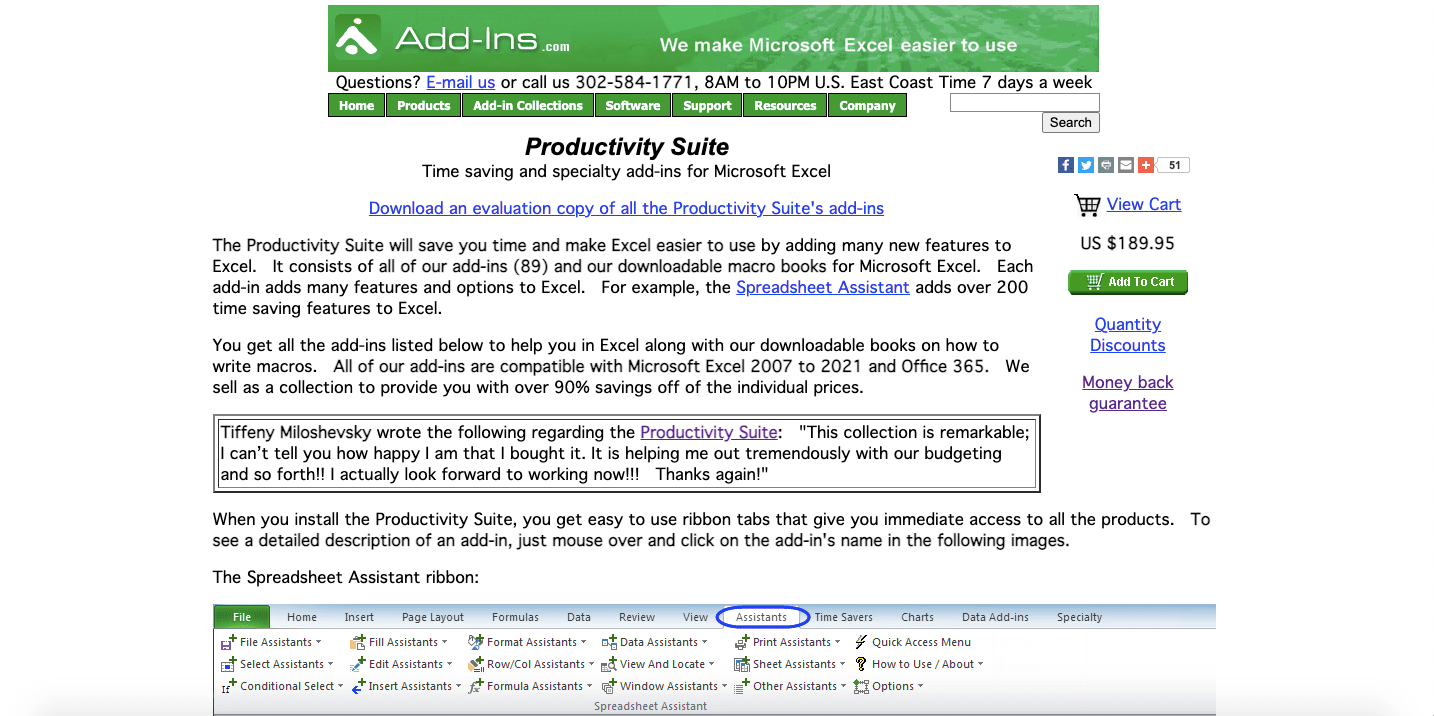Viewport: 1434px width, 716px height.
Task: Click the green Add To Cart button
Action: point(1128,282)
